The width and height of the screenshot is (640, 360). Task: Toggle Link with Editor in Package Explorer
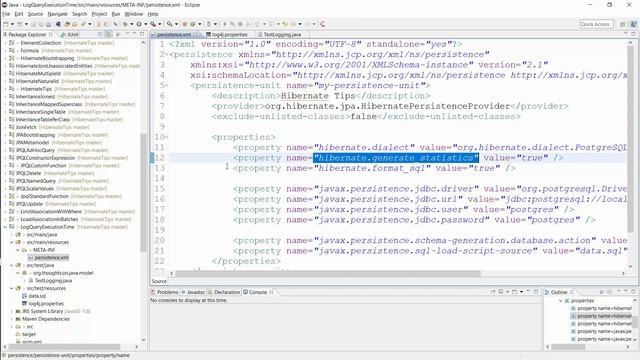pos(109,34)
